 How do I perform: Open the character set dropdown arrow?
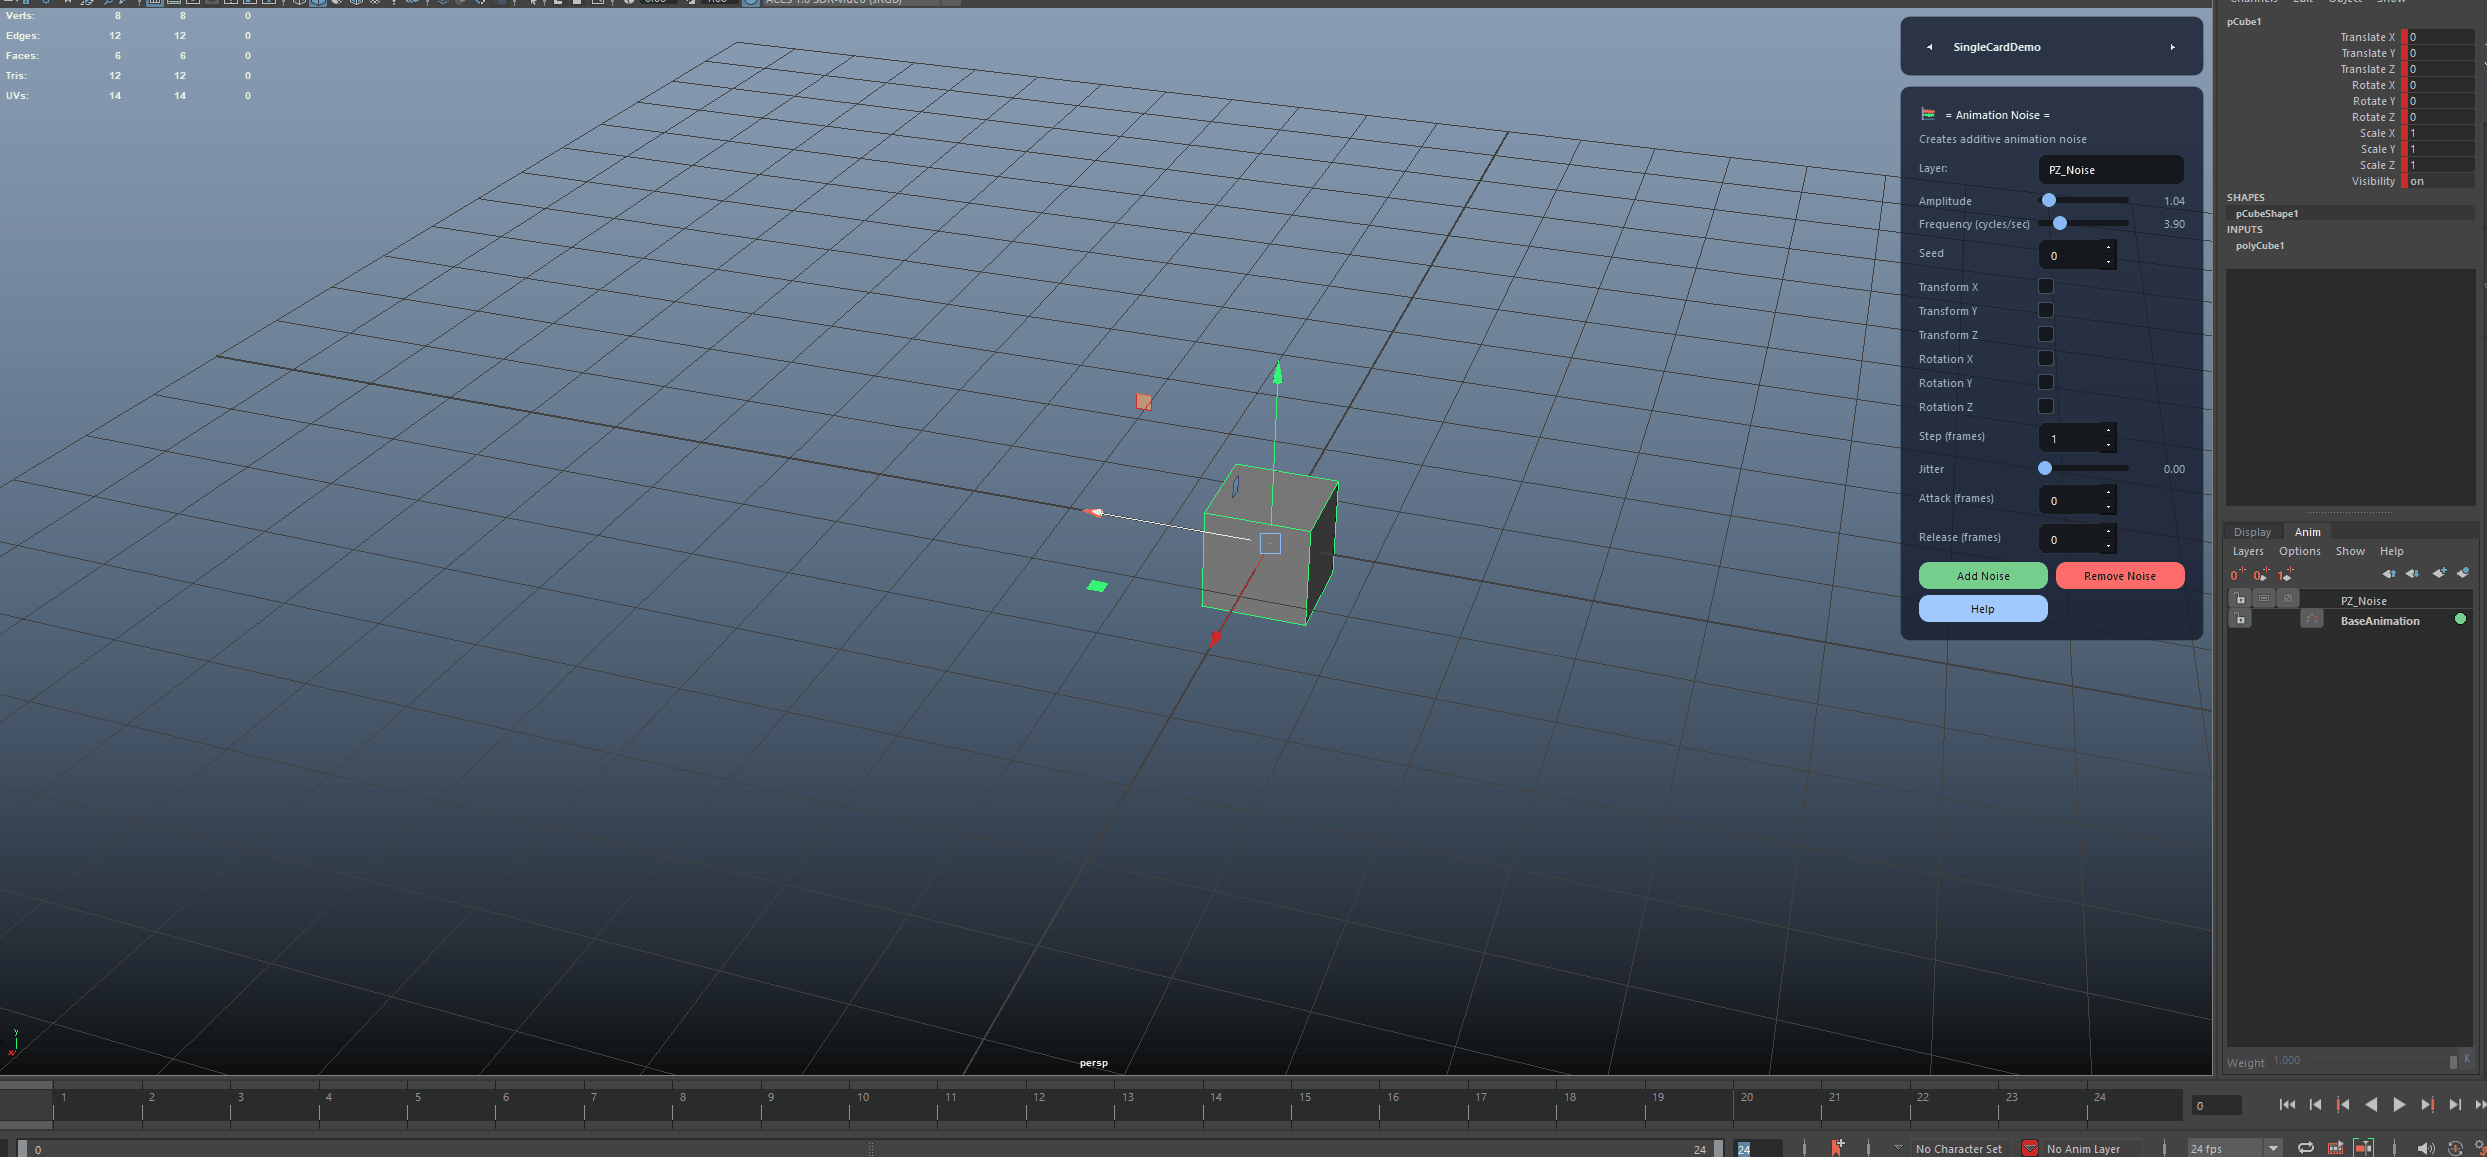[x=1898, y=1148]
